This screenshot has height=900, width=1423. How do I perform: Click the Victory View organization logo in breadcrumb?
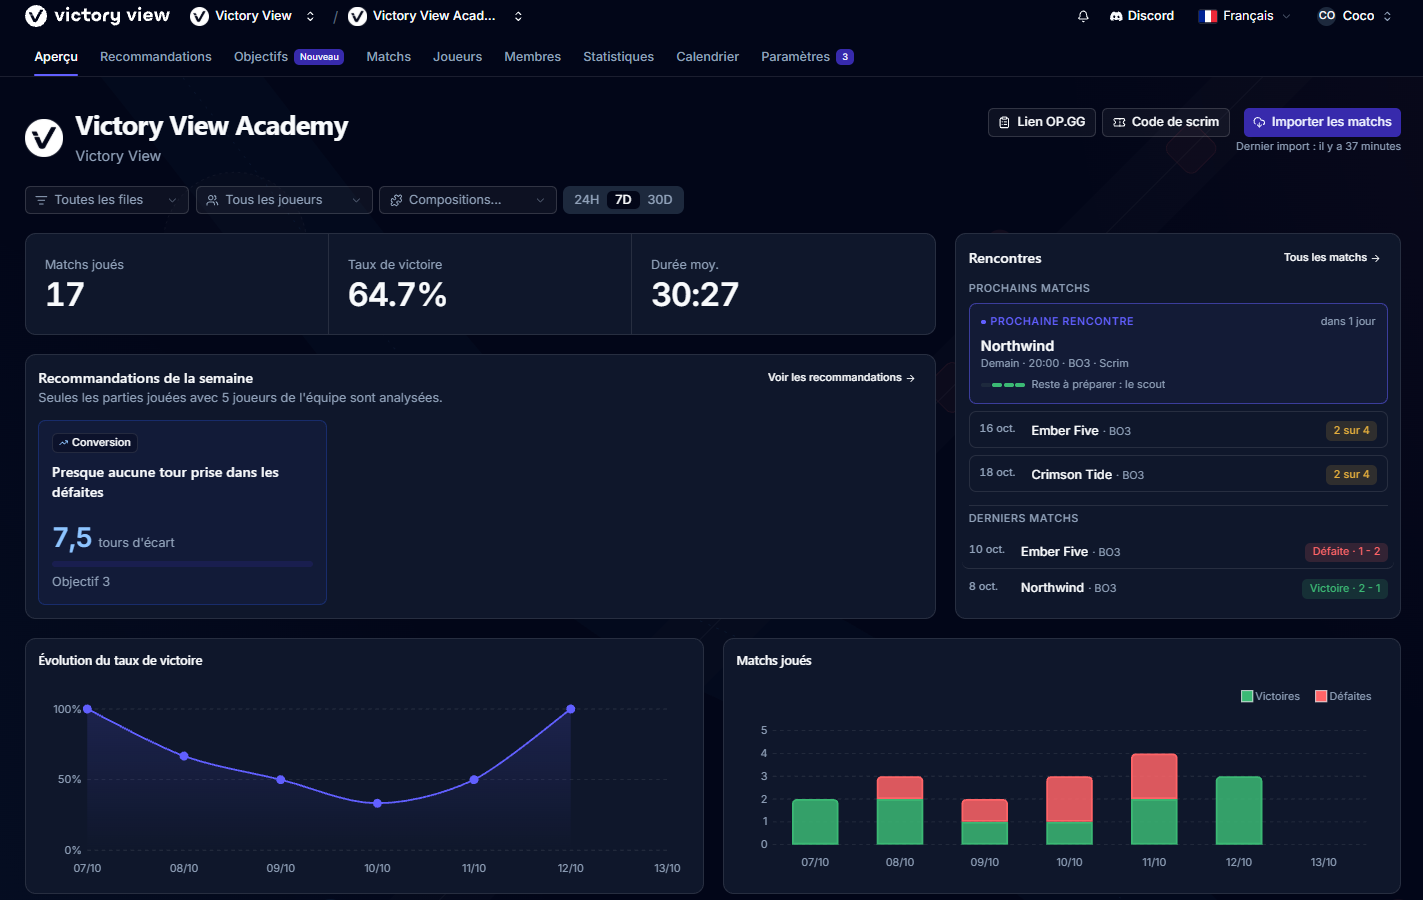(x=199, y=16)
